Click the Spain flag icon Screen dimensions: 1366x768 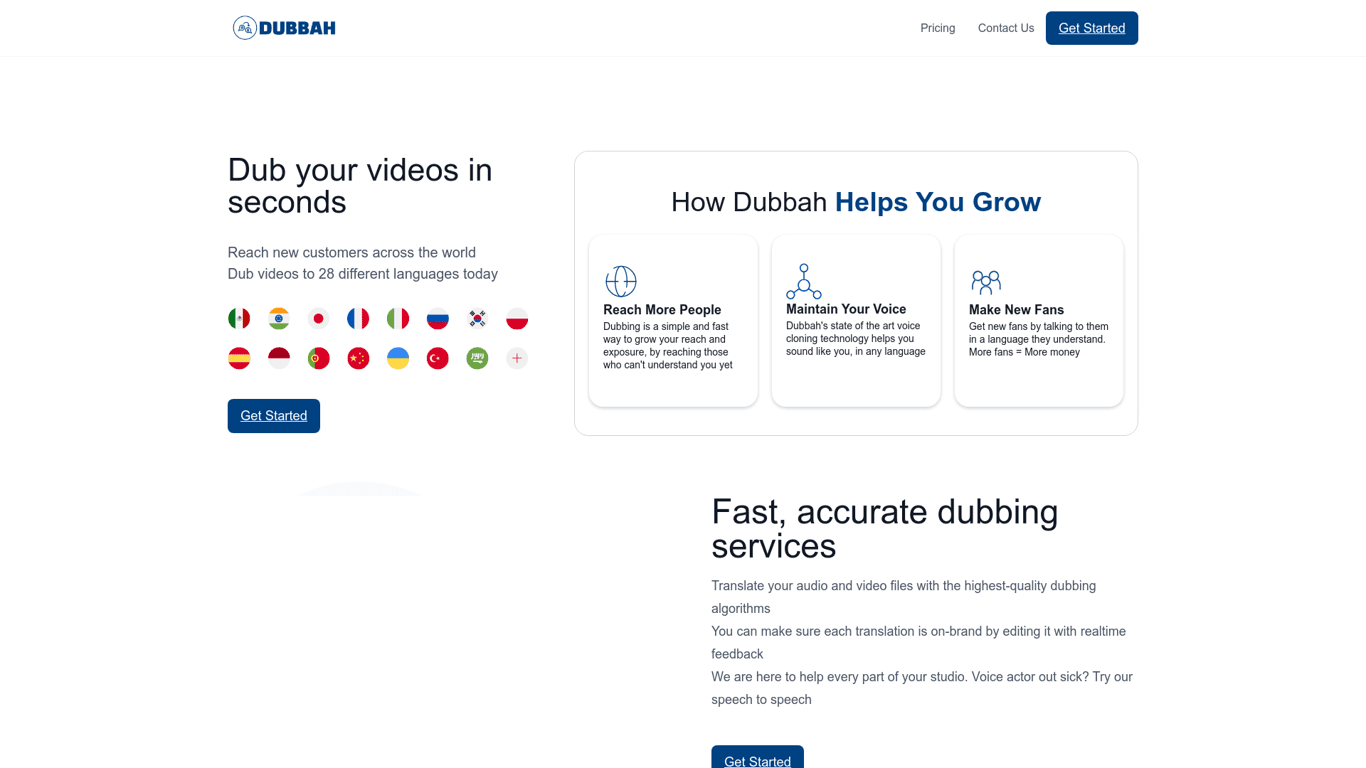(x=239, y=358)
